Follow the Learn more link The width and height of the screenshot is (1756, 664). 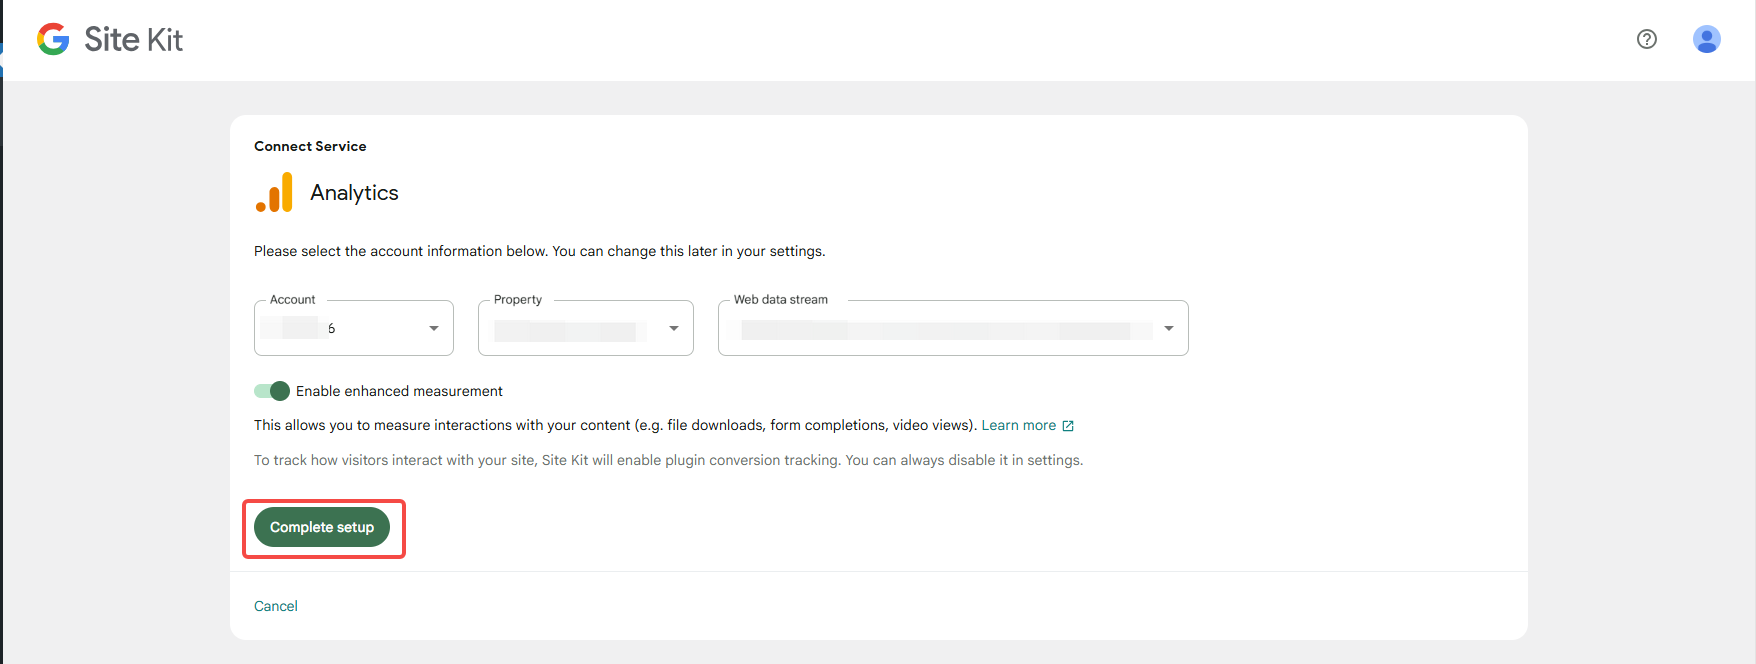point(1018,425)
